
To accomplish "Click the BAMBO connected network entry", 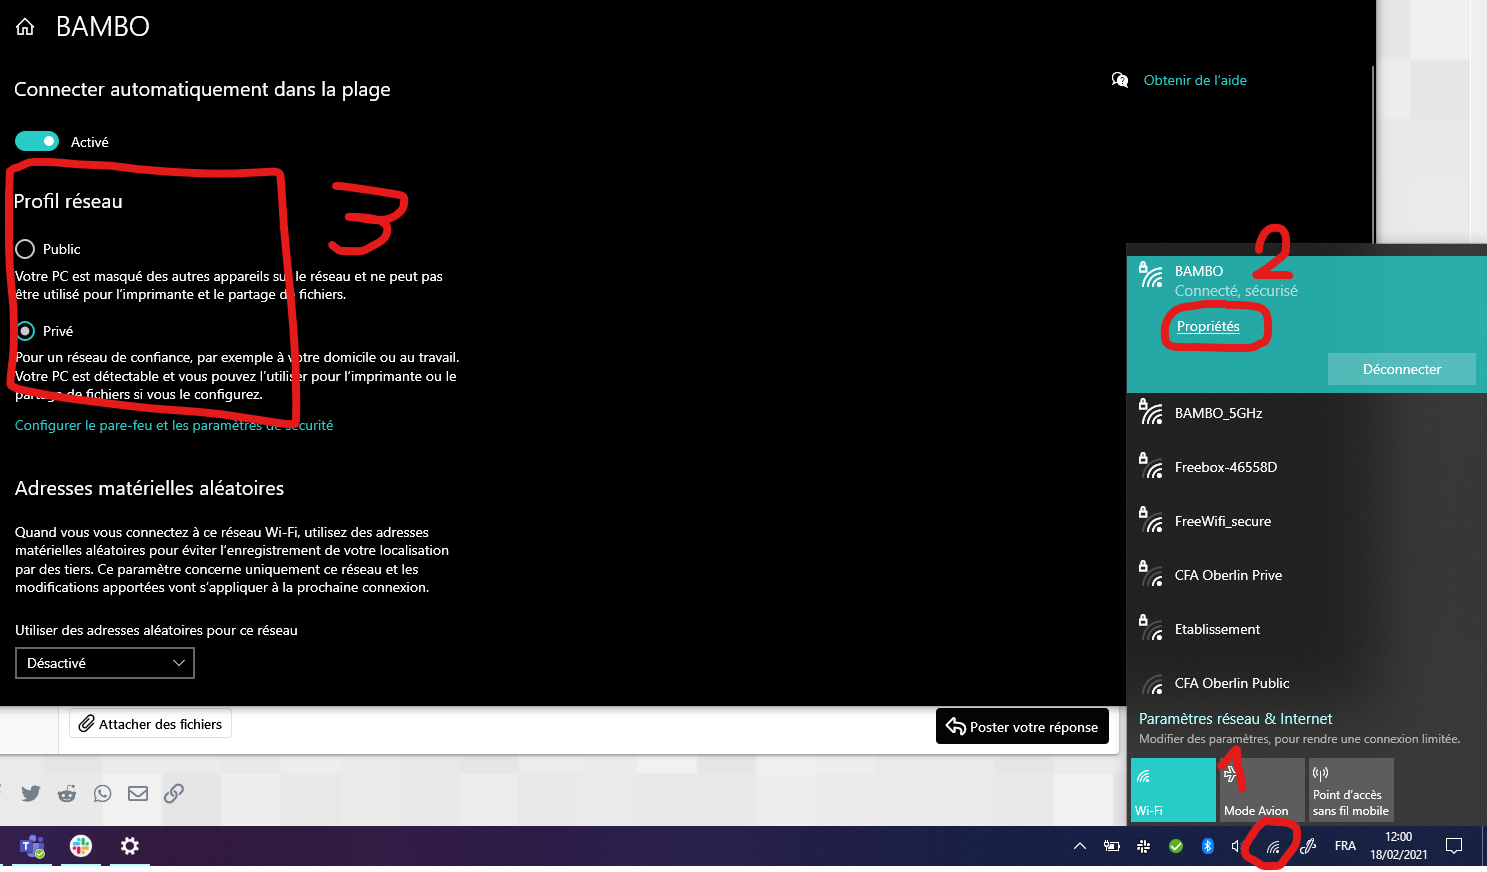I will (1306, 325).
